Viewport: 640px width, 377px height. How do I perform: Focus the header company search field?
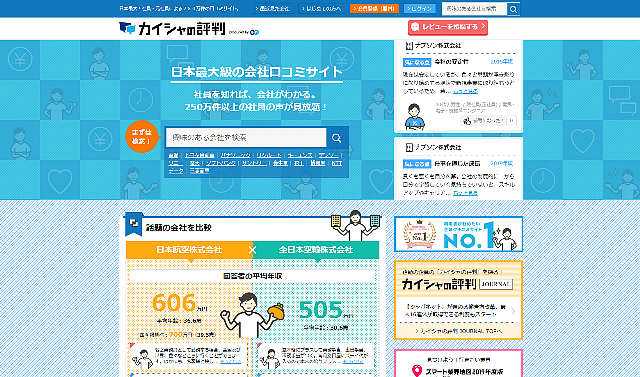tap(475, 9)
